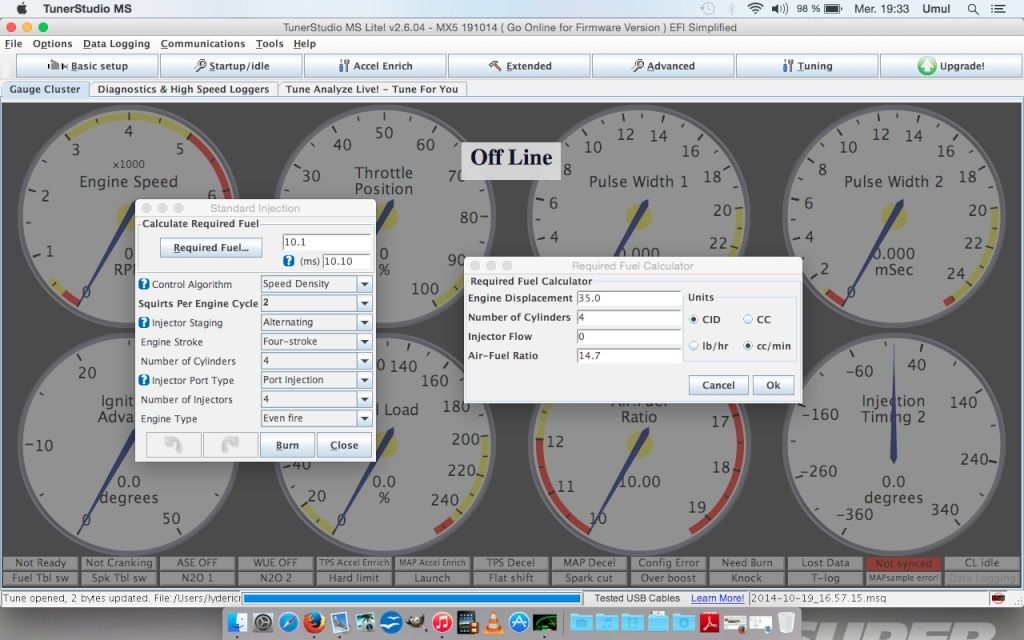Click help icon next to (ms) field
This screenshot has width=1024, height=640.
tap(289, 261)
